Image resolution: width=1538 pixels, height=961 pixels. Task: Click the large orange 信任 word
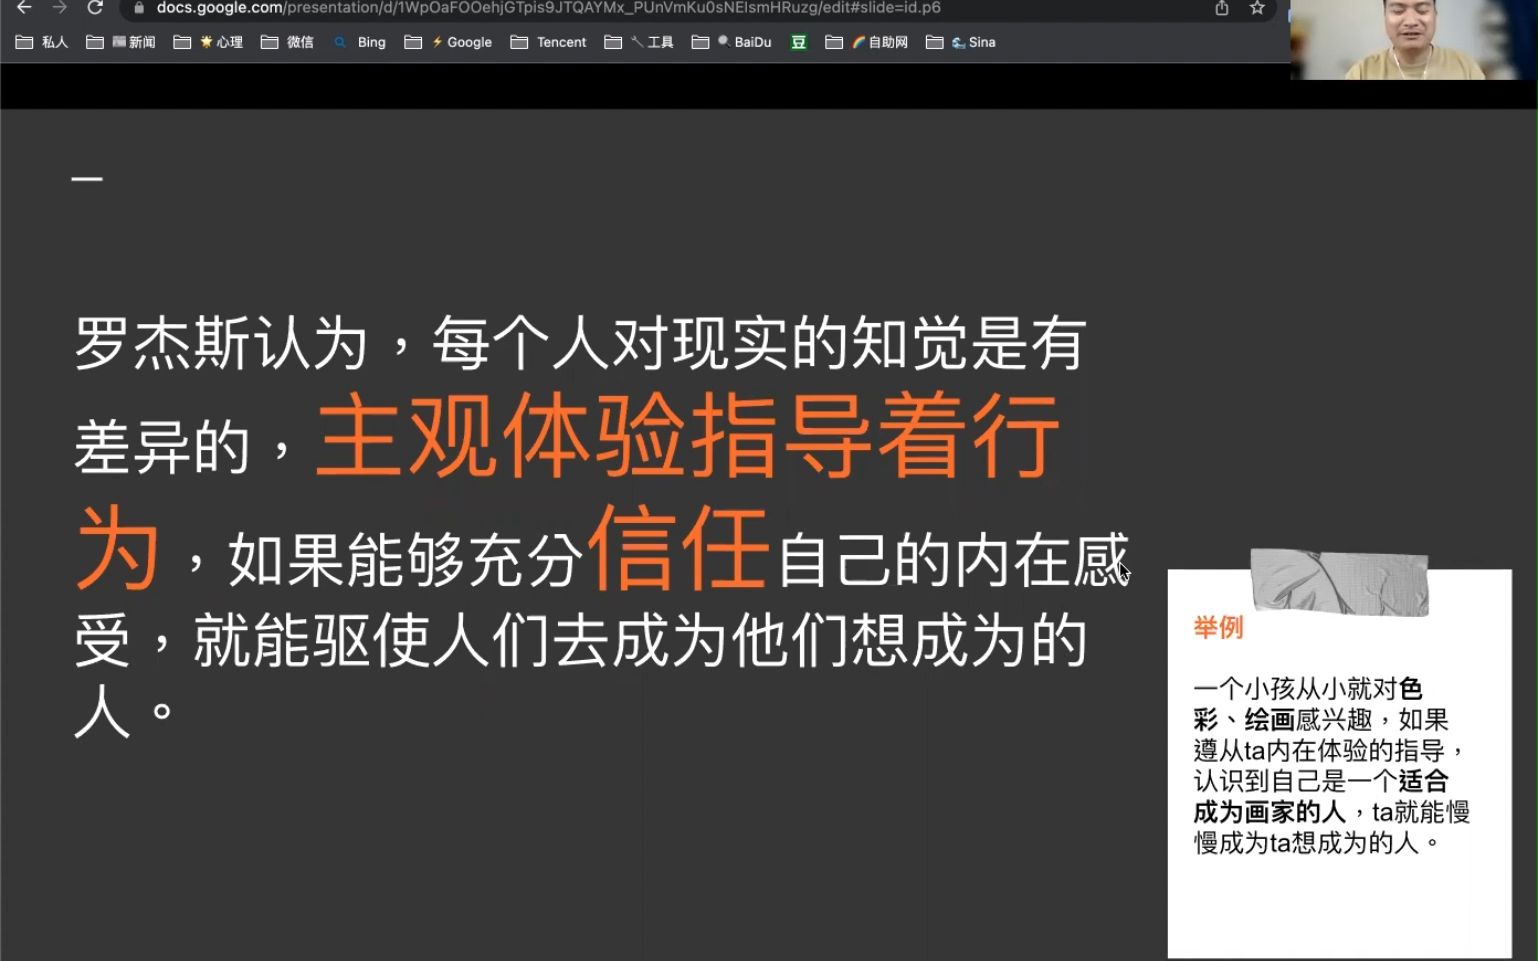[678, 547]
